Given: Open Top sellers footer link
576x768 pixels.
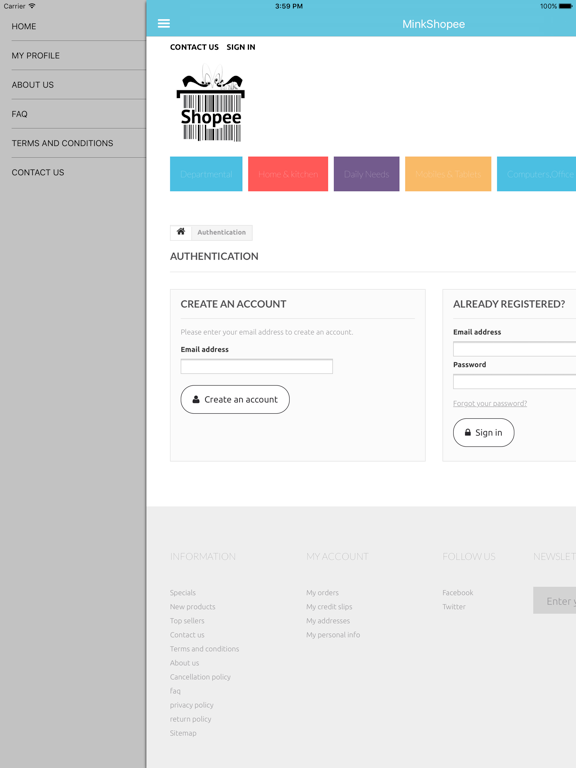Looking at the screenshot, I should tap(187, 621).
